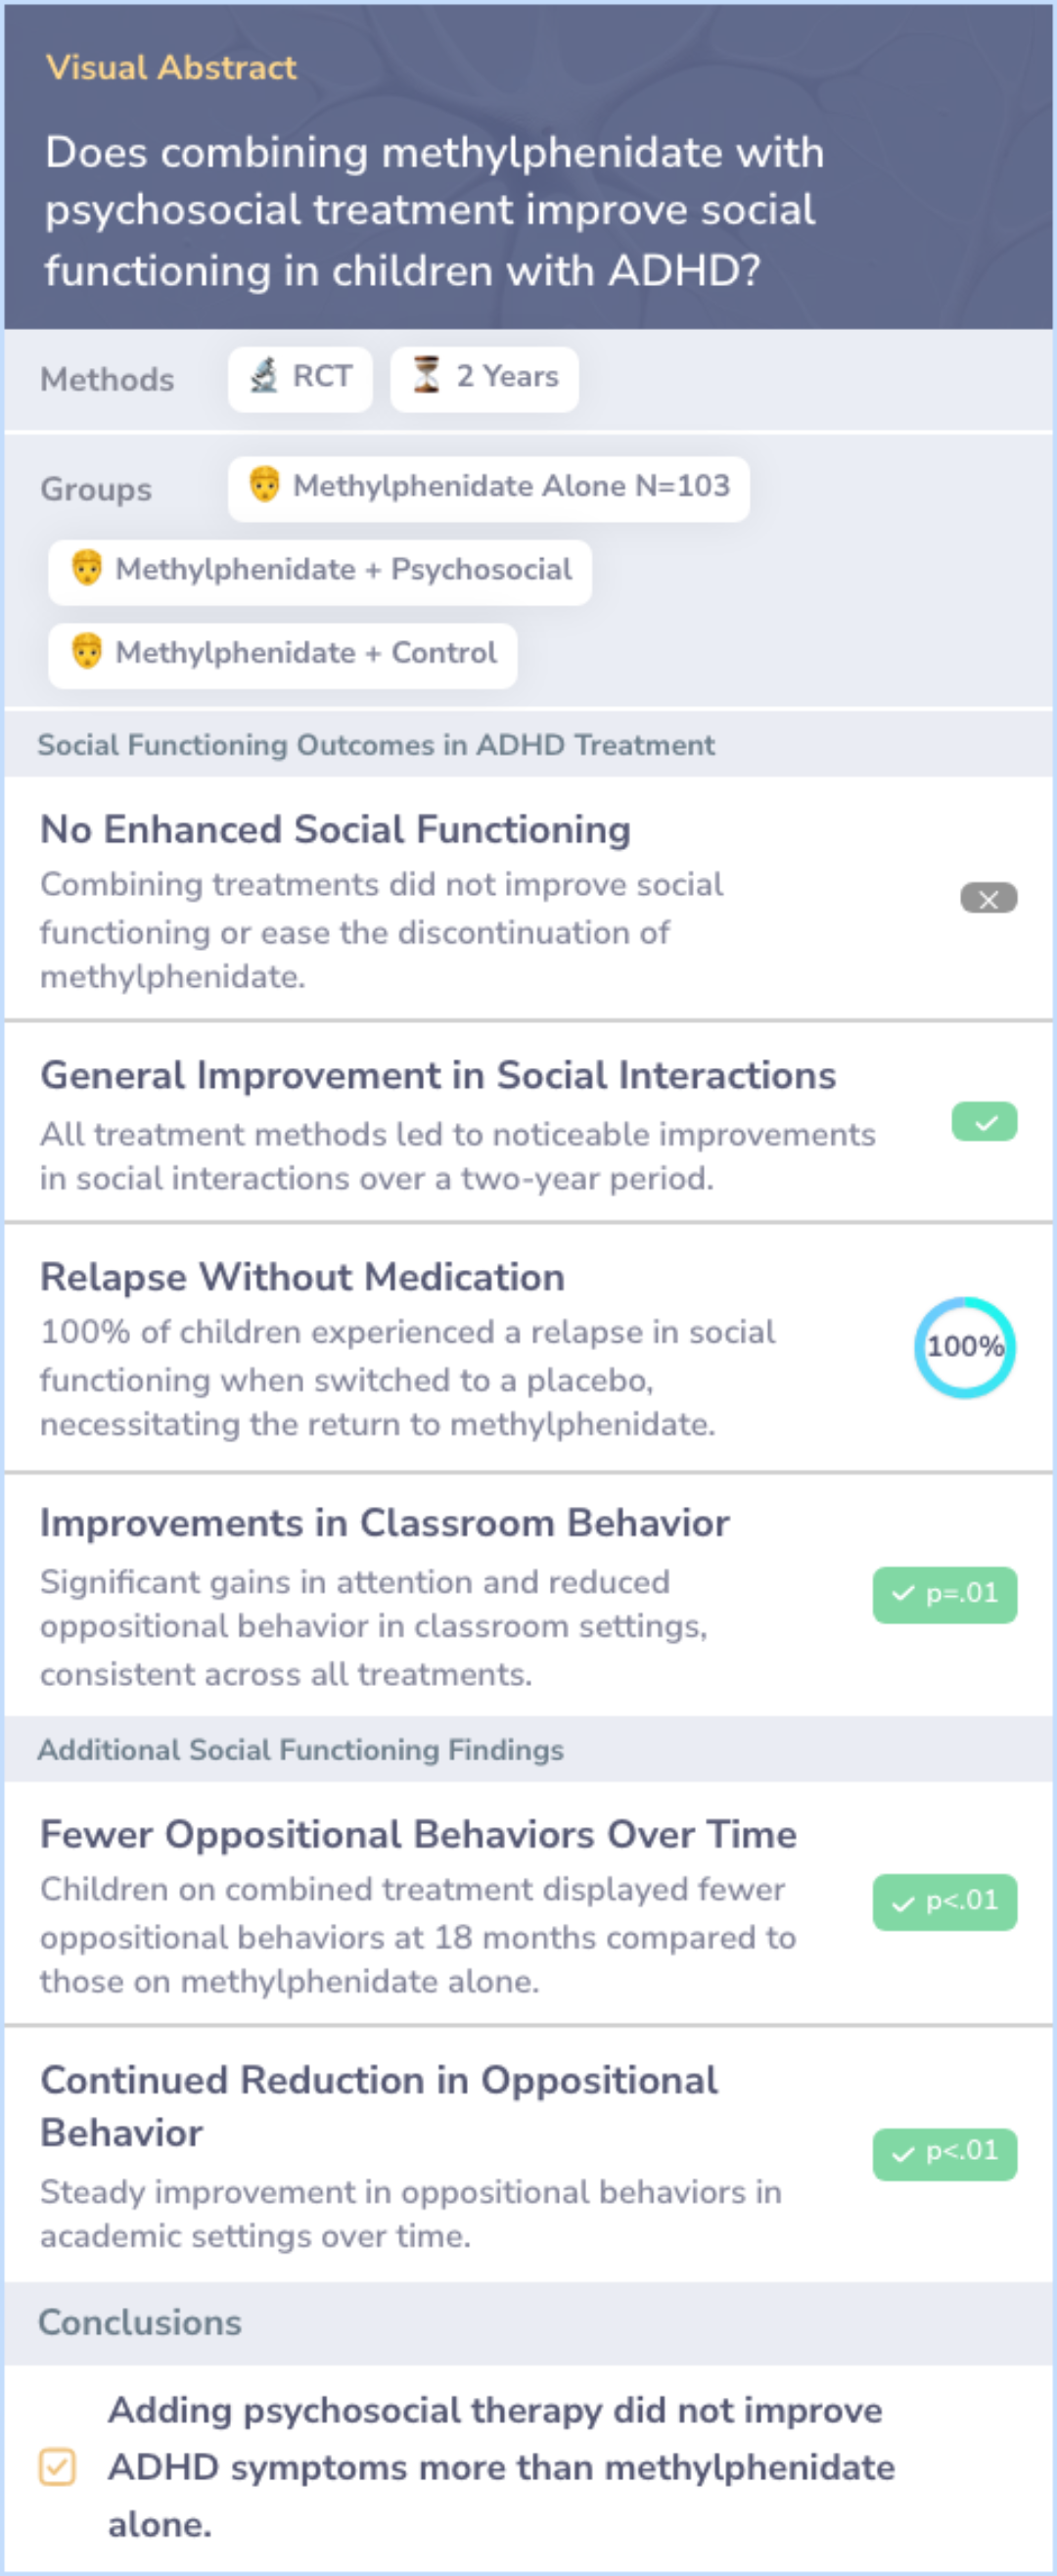This screenshot has width=1057, height=2576.
Task: Click the face icon in Methylphenidate Alone chip
Action: click(x=264, y=485)
